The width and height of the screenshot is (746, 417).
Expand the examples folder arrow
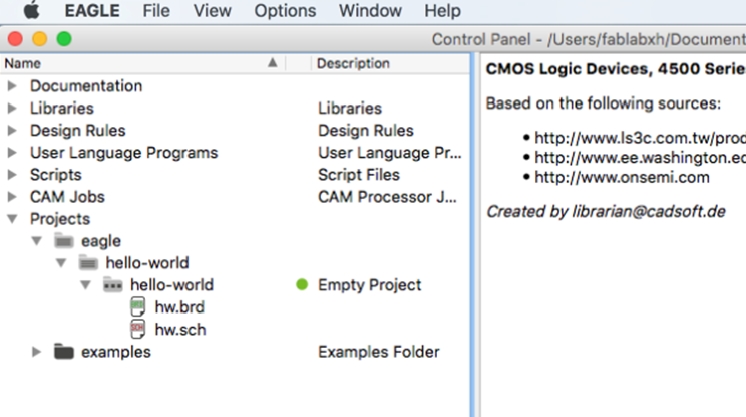click(x=36, y=352)
